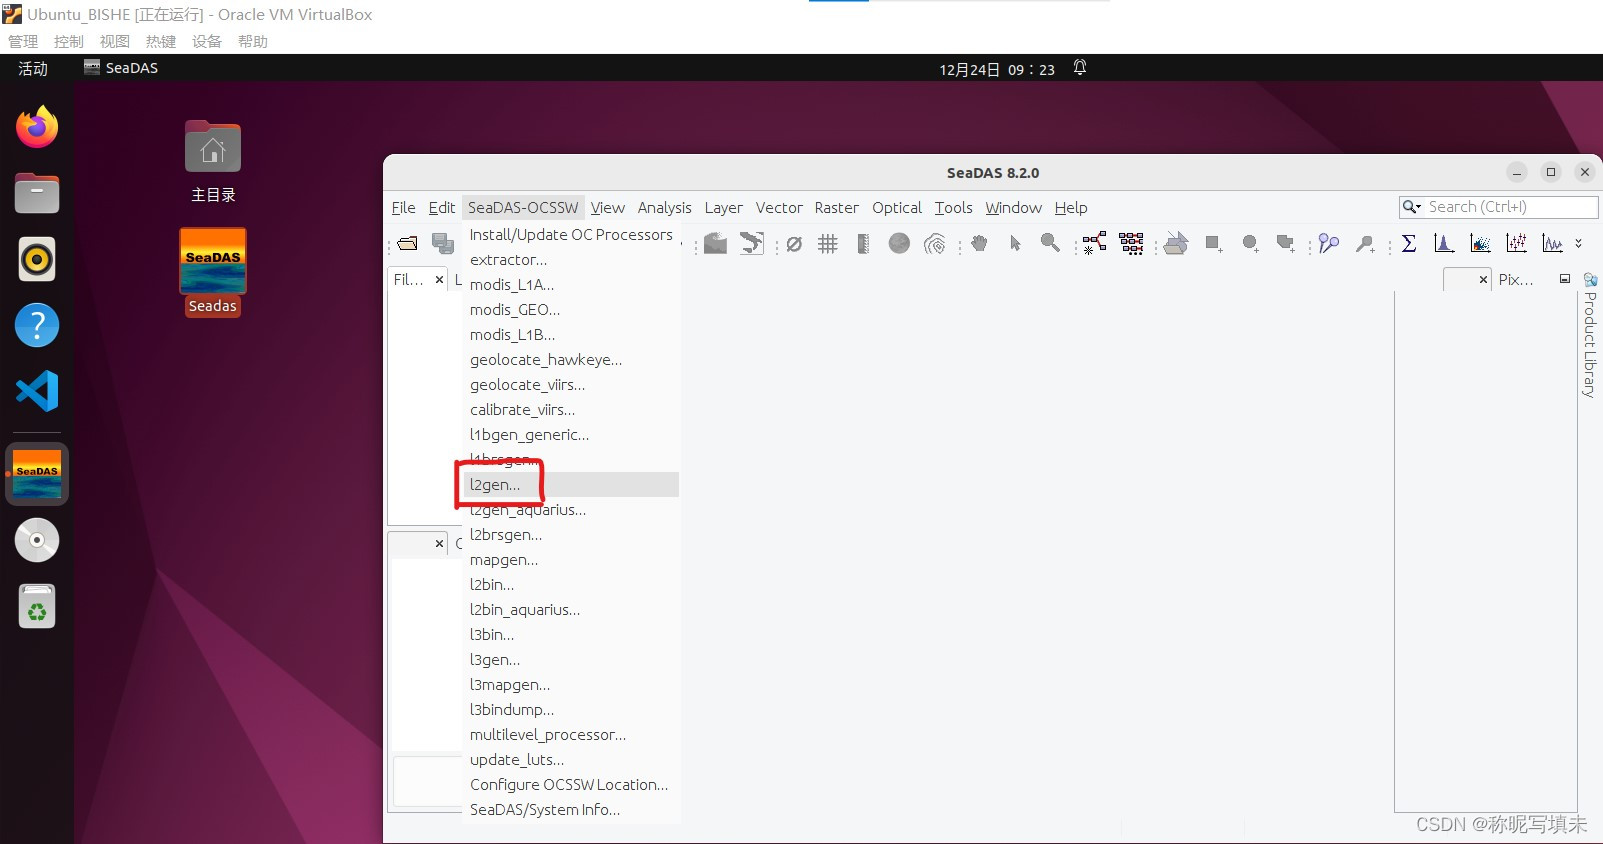Open the Help menu

click(1071, 207)
